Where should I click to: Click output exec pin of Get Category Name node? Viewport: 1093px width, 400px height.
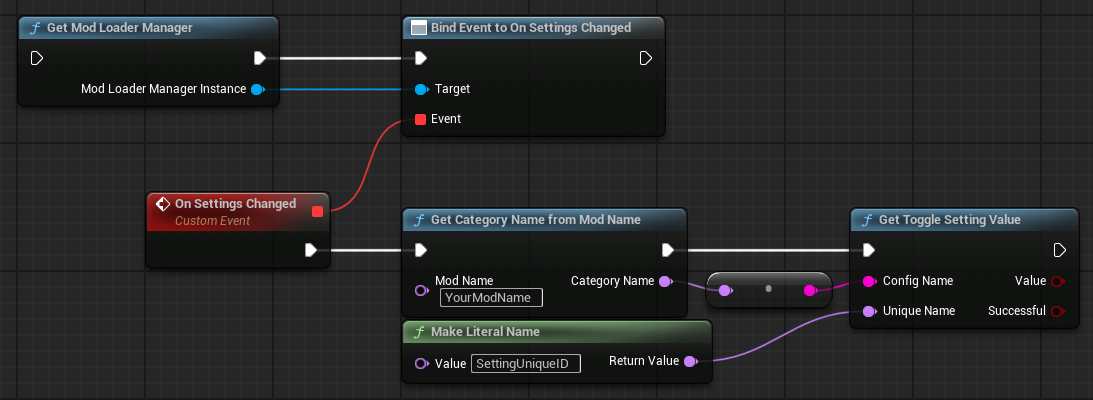point(668,249)
